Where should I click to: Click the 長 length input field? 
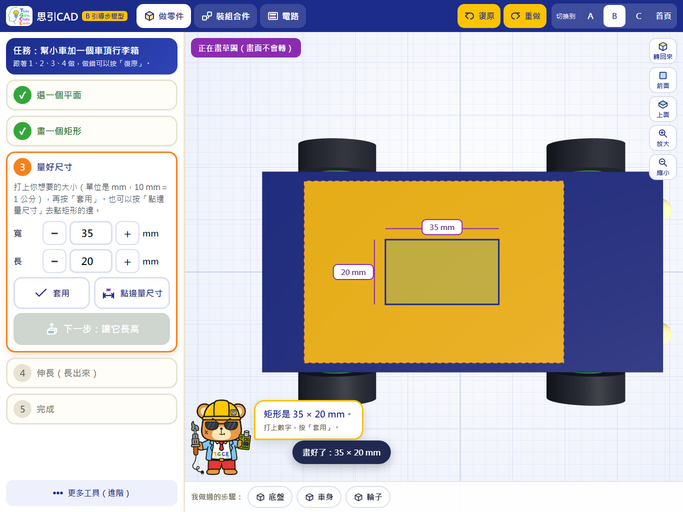pyautogui.click(x=91, y=261)
